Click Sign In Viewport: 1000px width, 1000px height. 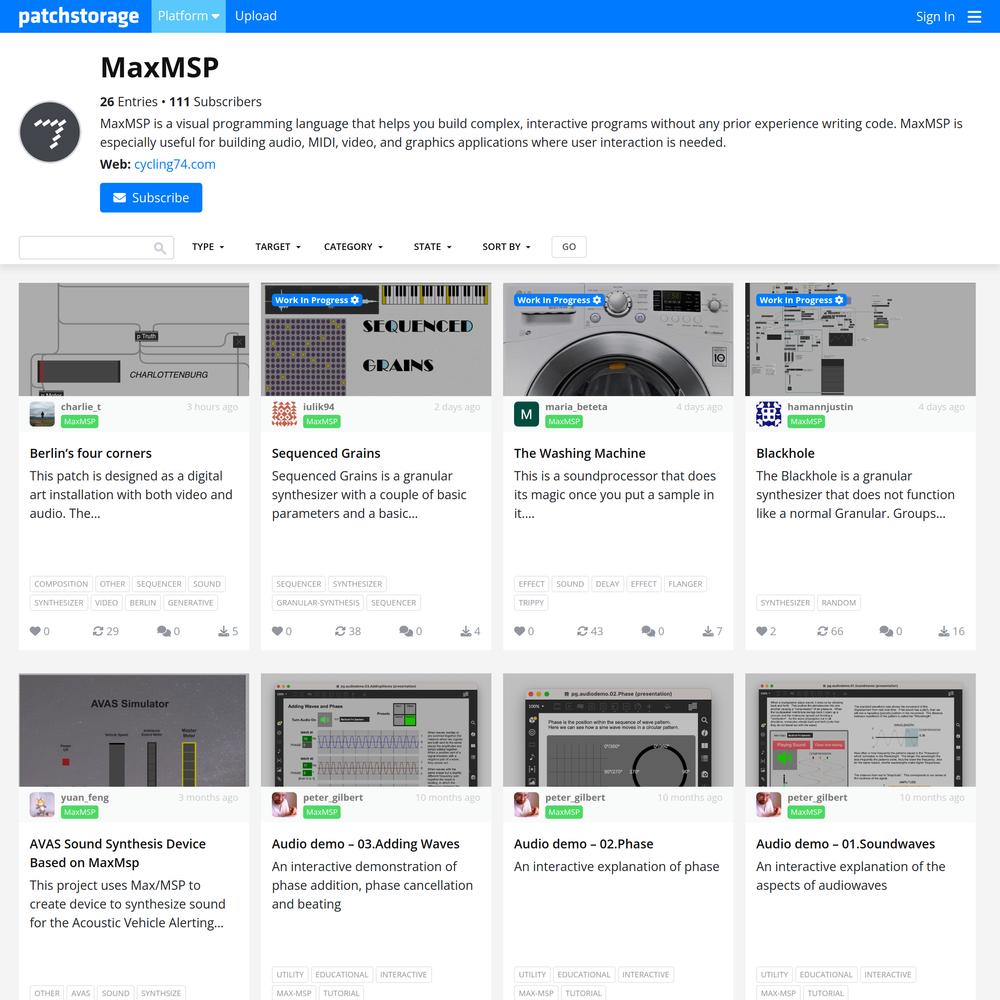coord(935,17)
